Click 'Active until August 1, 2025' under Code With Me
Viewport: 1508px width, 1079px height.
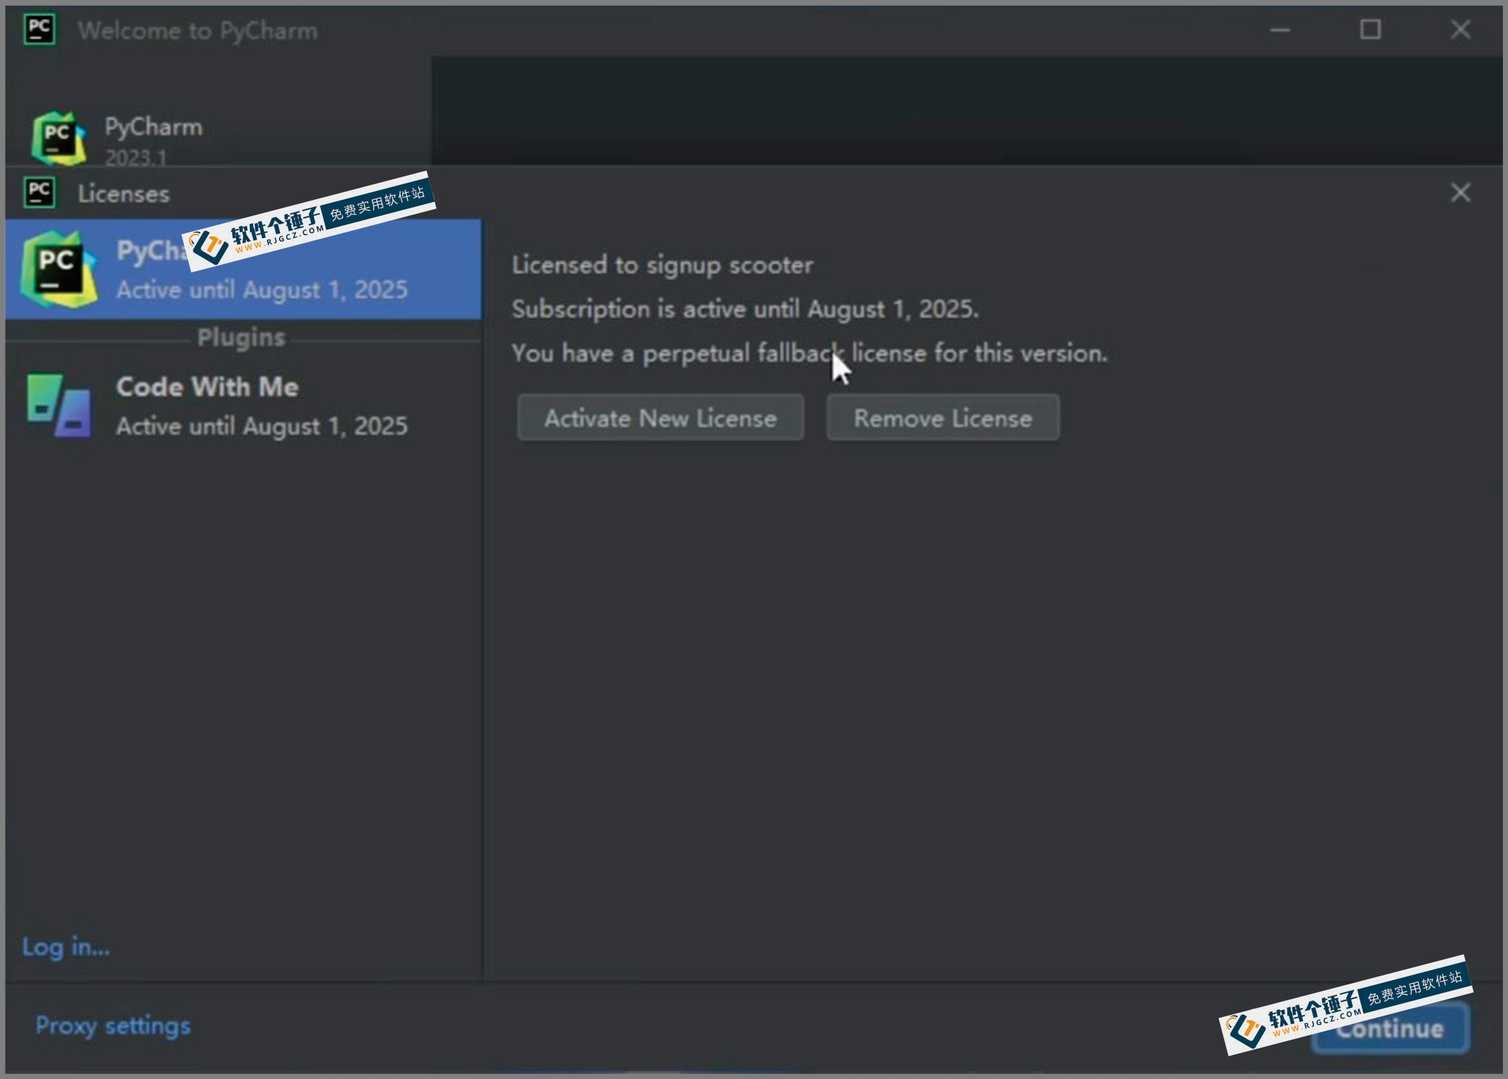pos(262,426)
